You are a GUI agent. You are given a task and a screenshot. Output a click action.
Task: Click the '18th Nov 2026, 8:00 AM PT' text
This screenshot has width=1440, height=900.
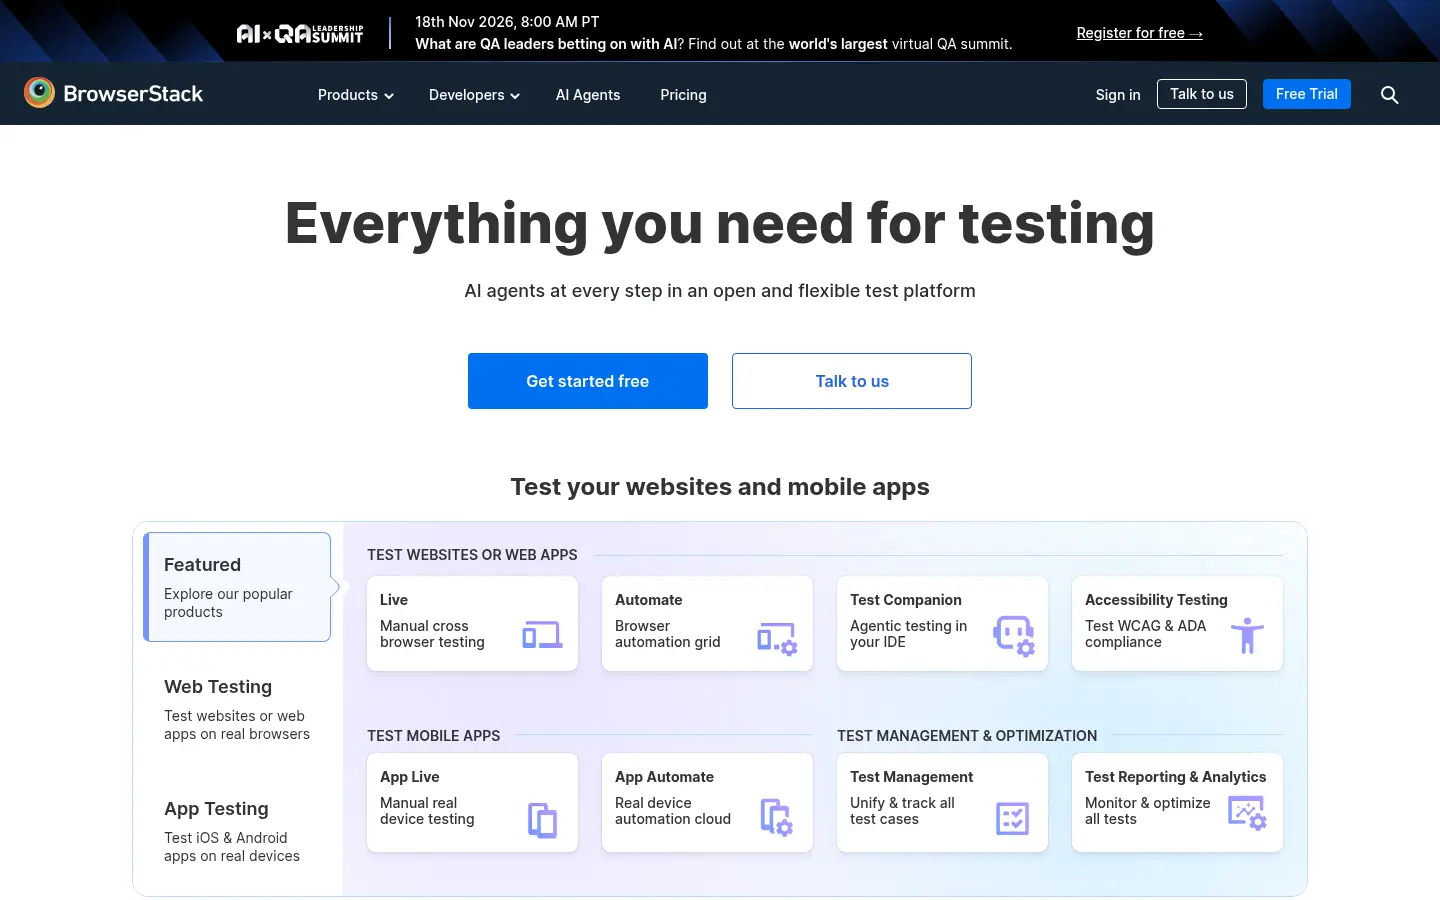pos(508,22)
